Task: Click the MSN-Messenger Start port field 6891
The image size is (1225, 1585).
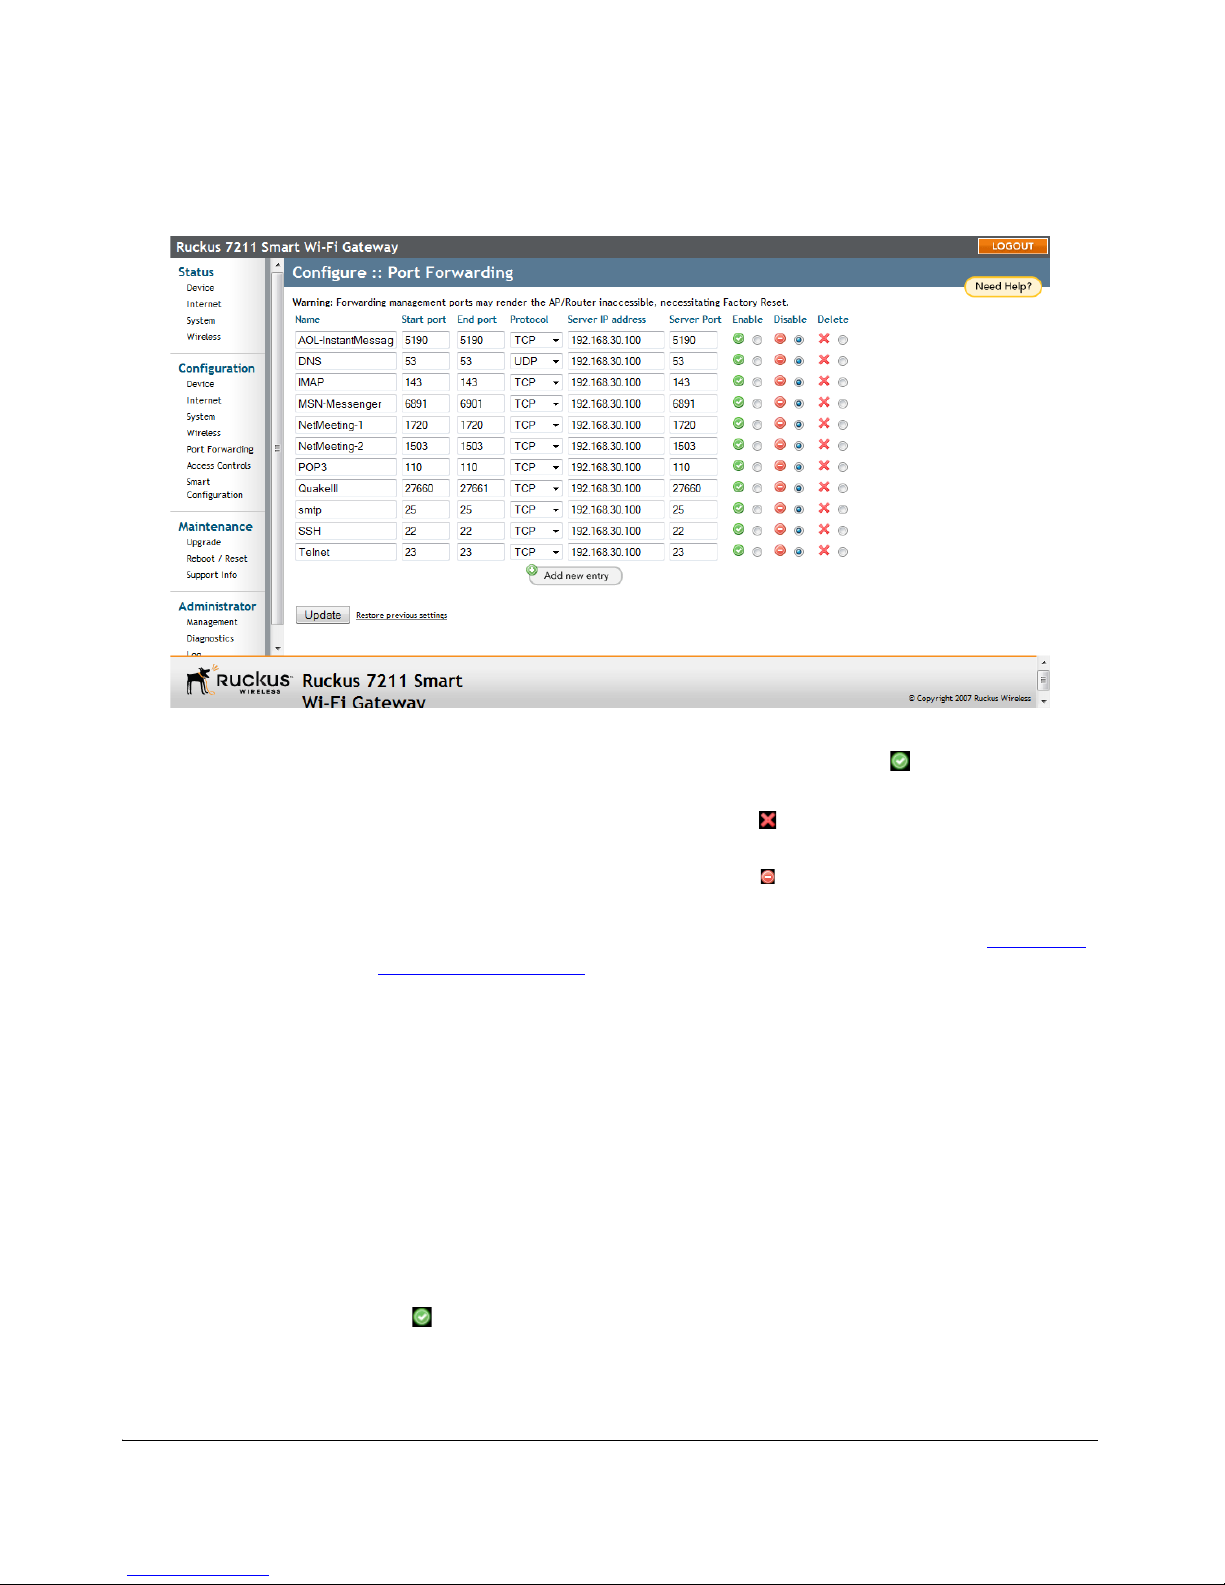Action: 426,404
